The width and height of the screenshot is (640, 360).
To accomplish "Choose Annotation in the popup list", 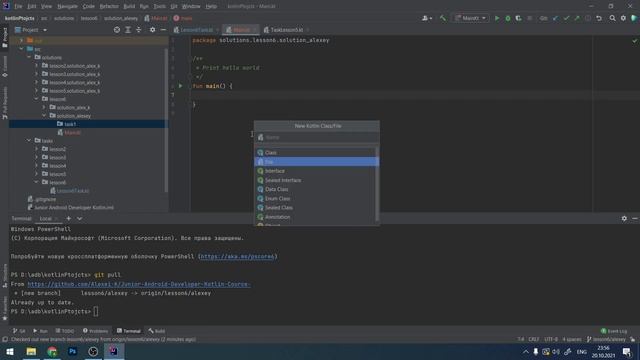I will tap(316, 217).
